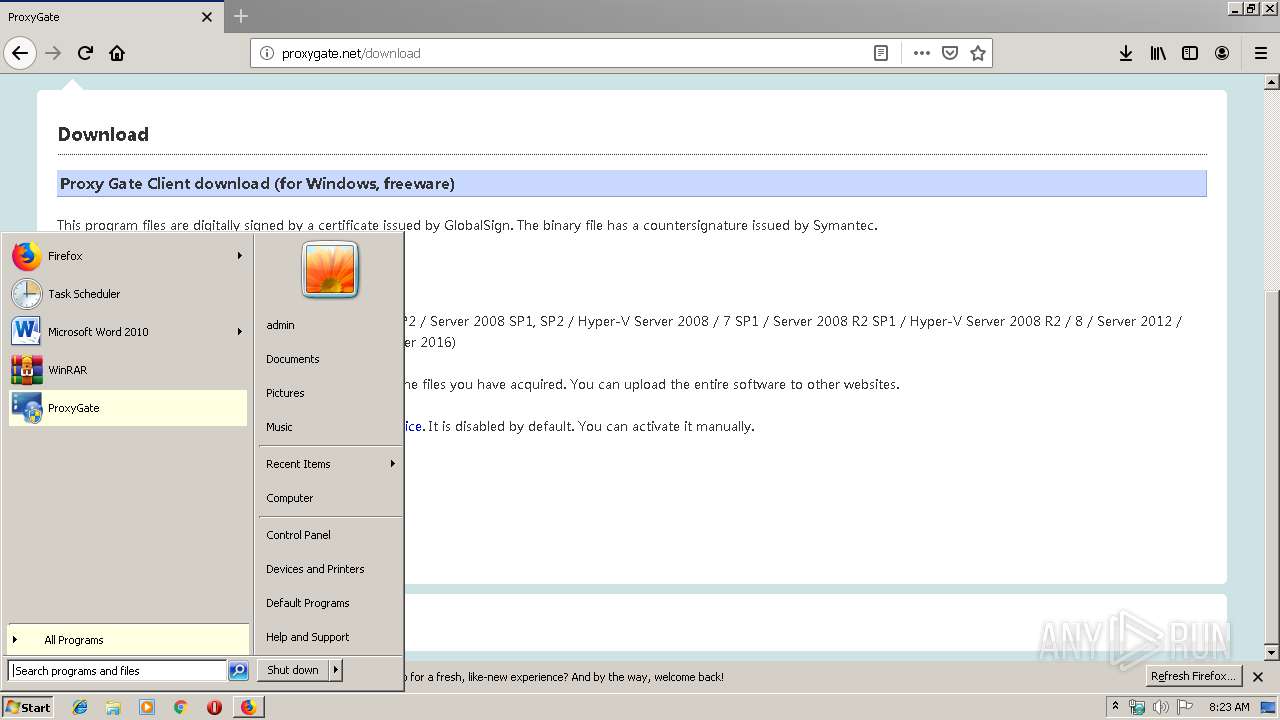Screen dimensions: 1280x720
Task: Open Default Programs
Action: point(330,603)
